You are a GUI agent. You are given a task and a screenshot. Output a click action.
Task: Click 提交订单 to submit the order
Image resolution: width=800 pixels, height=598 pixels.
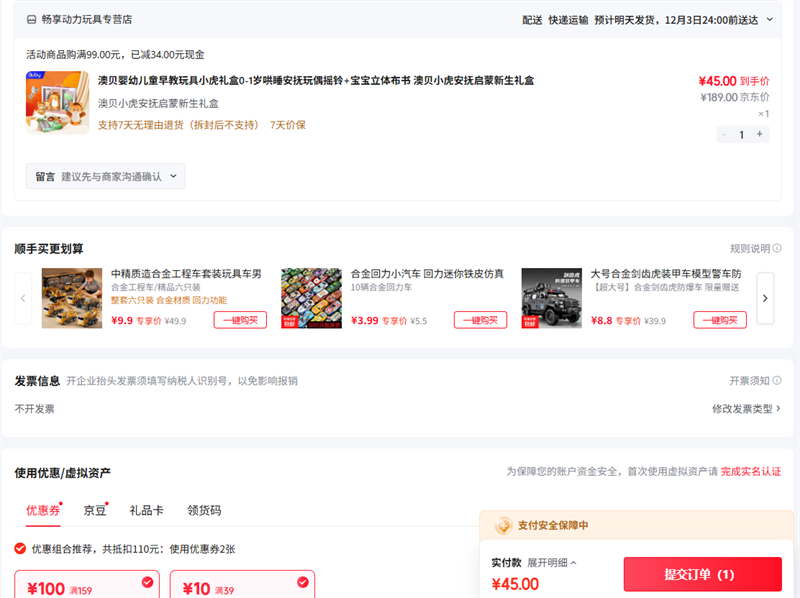(702, 574)
